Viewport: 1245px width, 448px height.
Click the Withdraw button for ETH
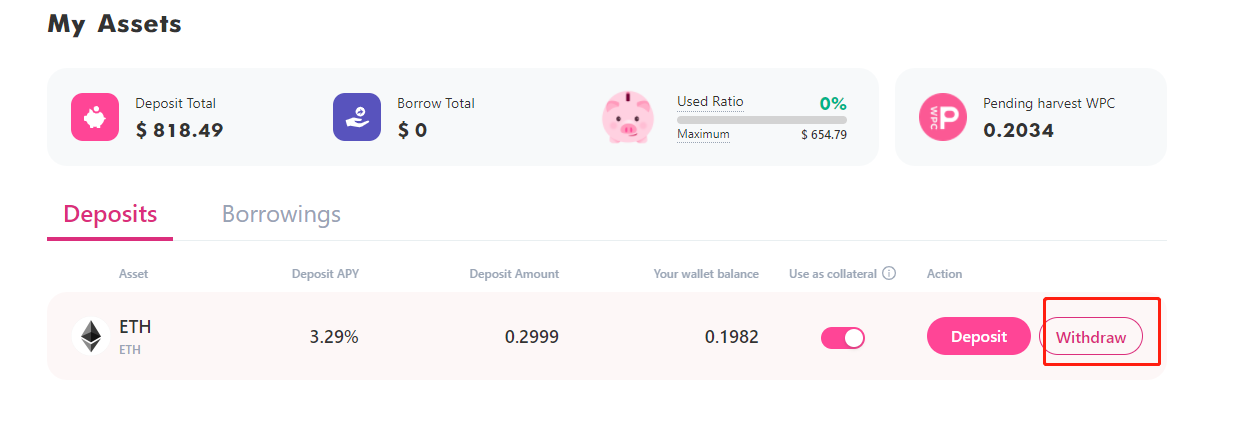[x=1091, y=337]
